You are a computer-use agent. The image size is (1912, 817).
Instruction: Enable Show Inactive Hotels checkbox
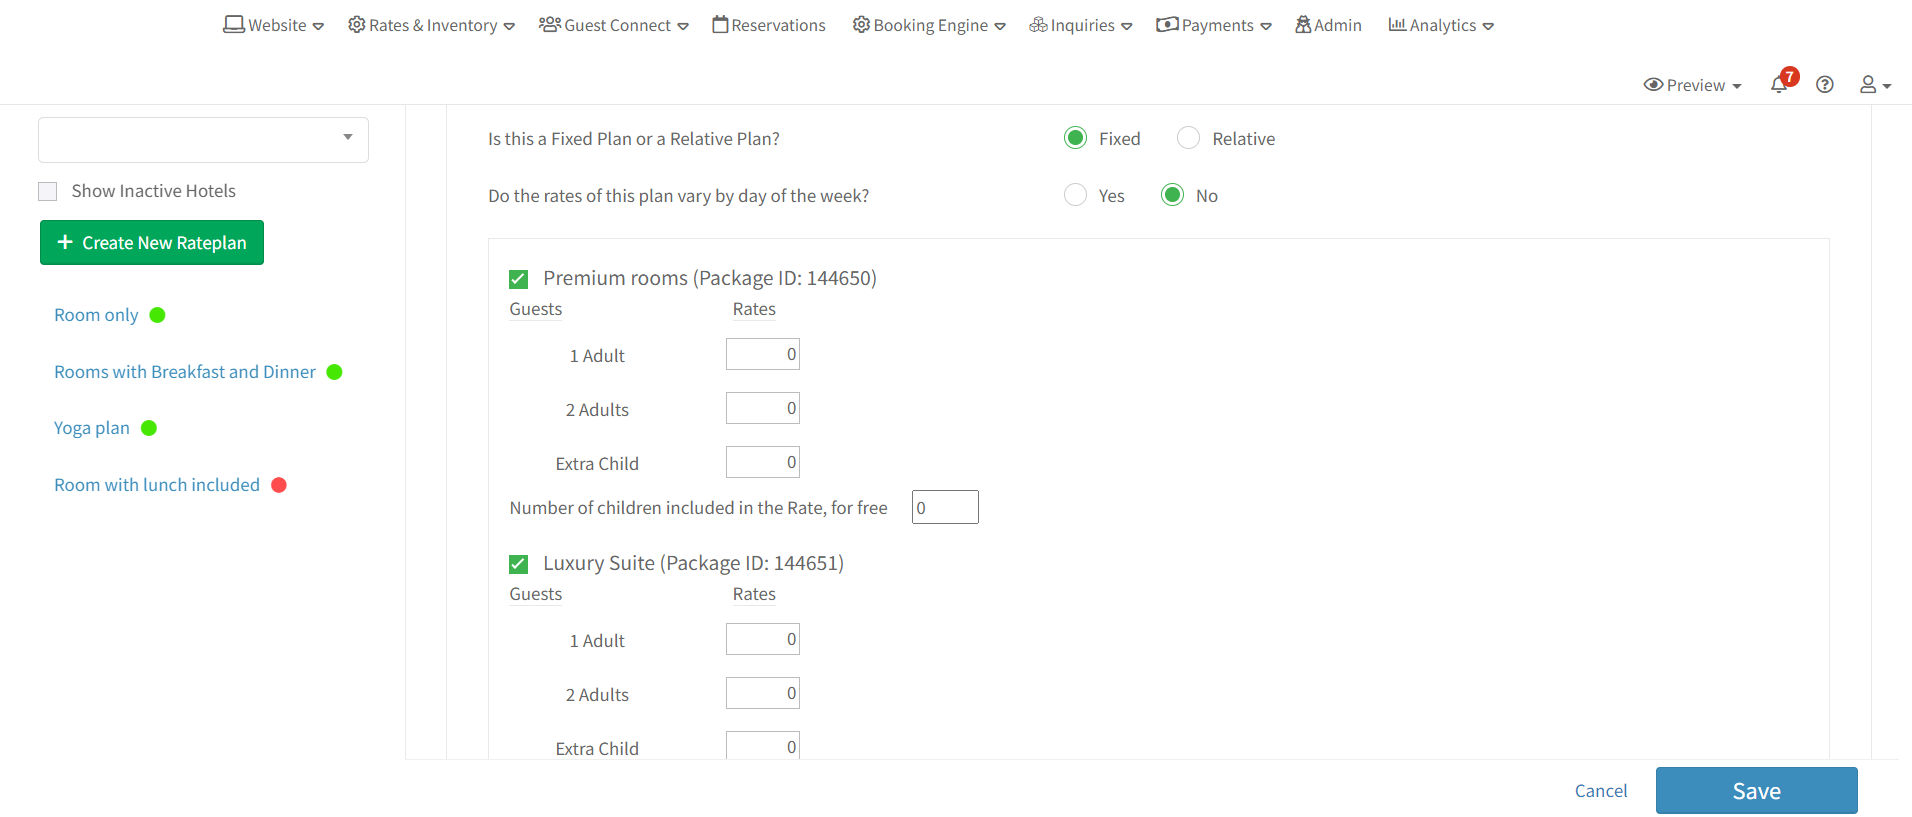tap(48, 191)
